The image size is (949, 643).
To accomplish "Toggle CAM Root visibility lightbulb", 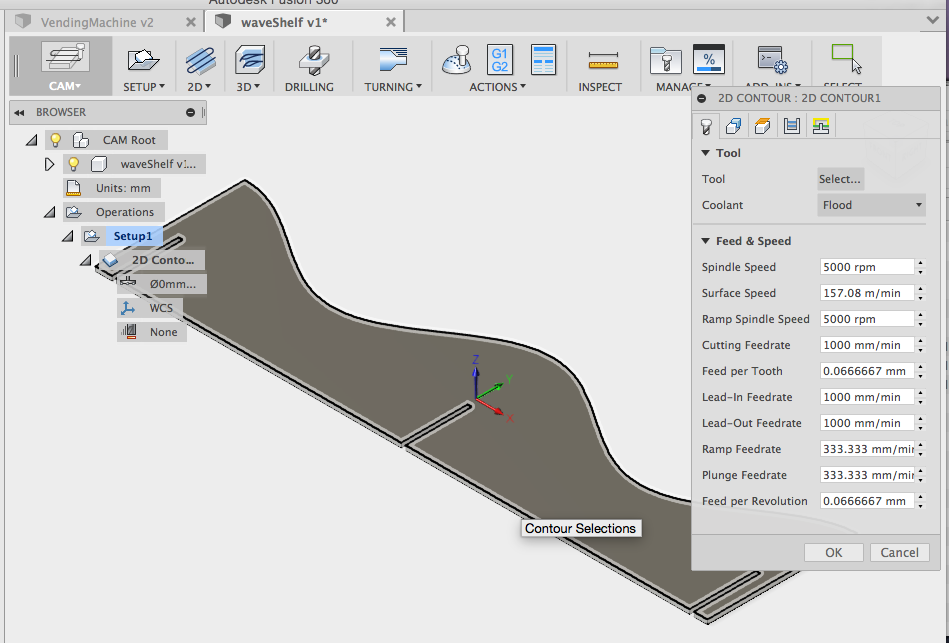I will pos(55,140).
